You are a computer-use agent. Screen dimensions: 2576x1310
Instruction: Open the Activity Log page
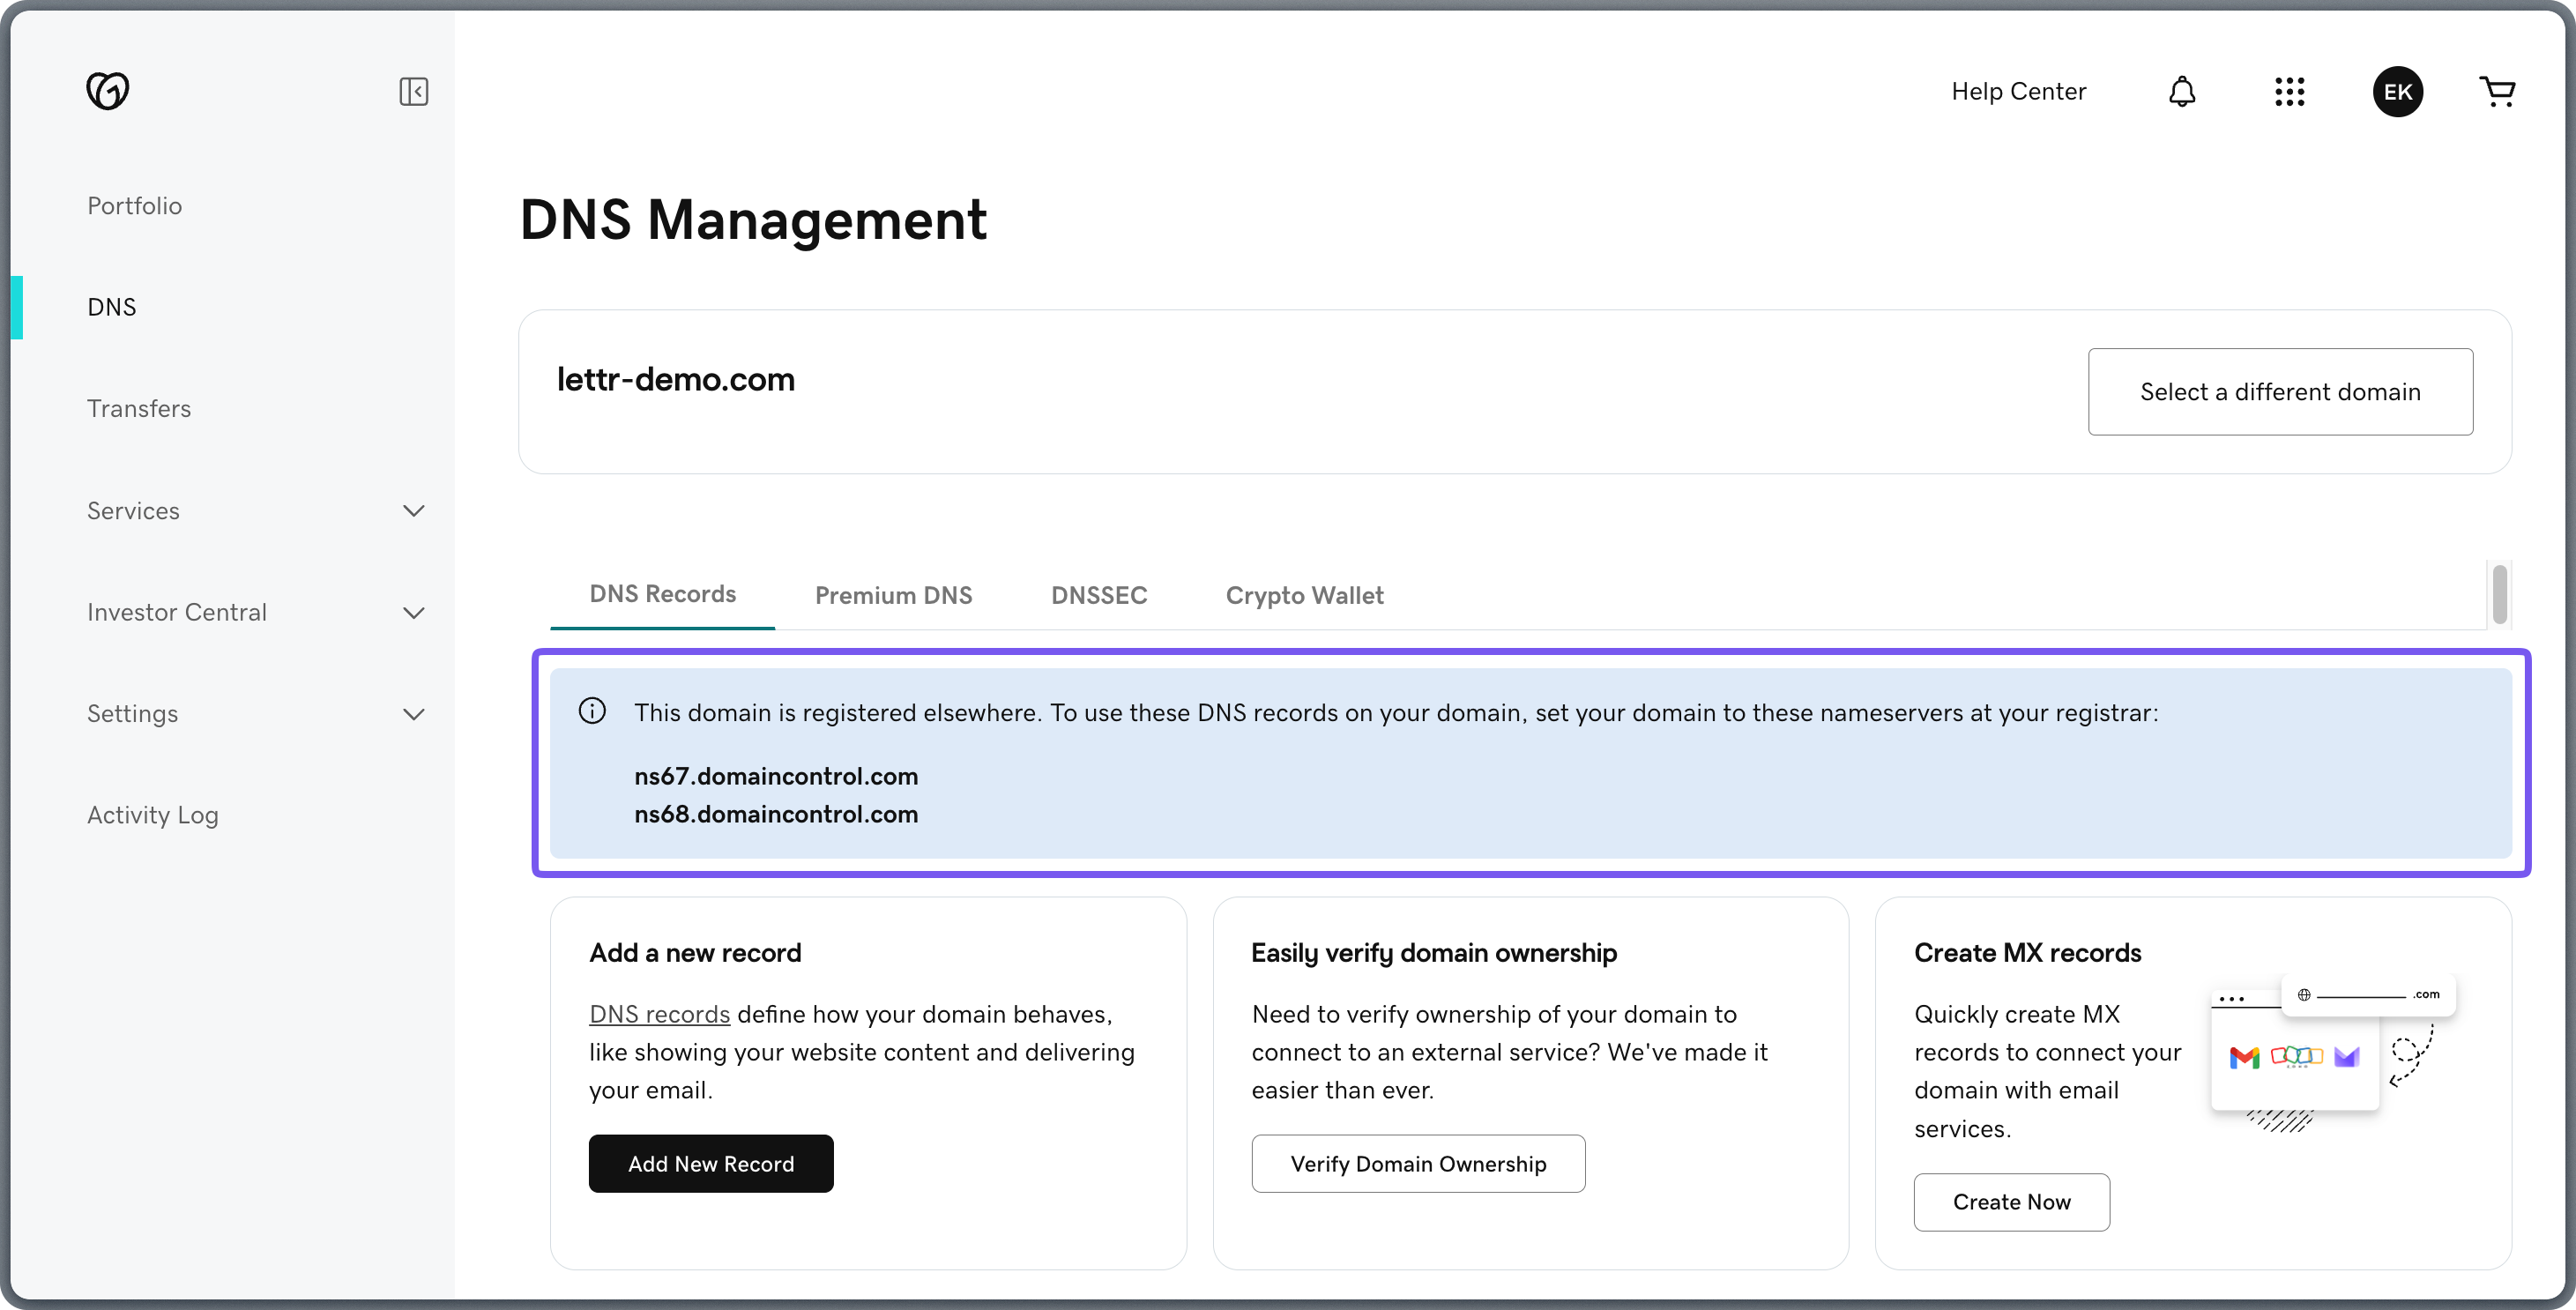click(152, 815)
